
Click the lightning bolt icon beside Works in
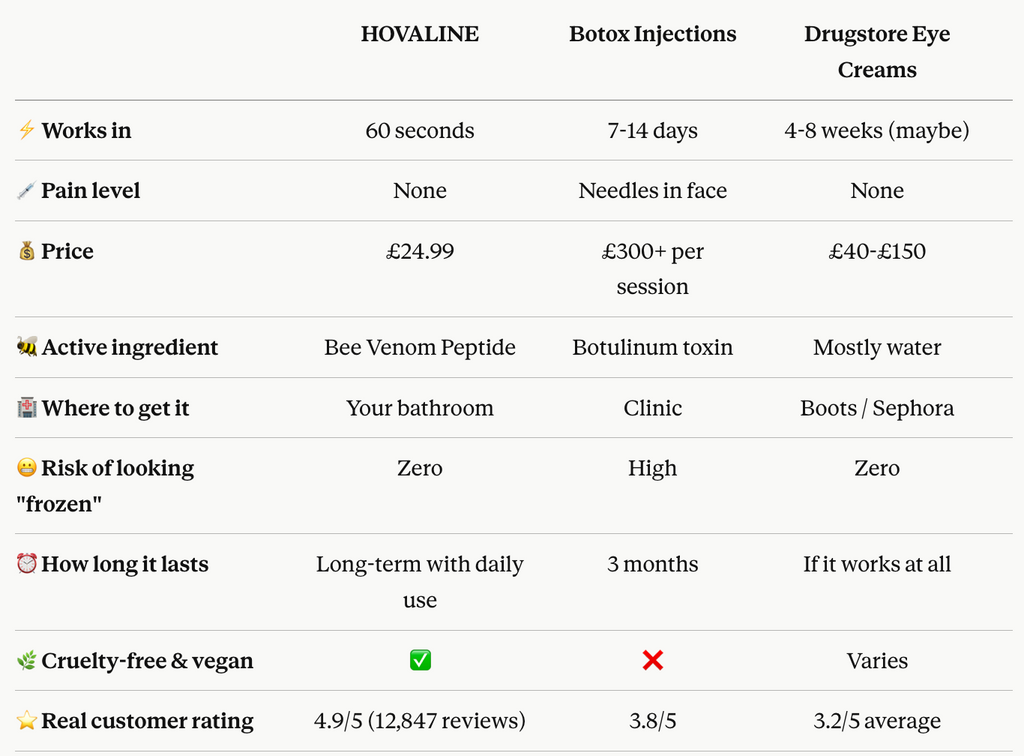(x=26, y=130)
